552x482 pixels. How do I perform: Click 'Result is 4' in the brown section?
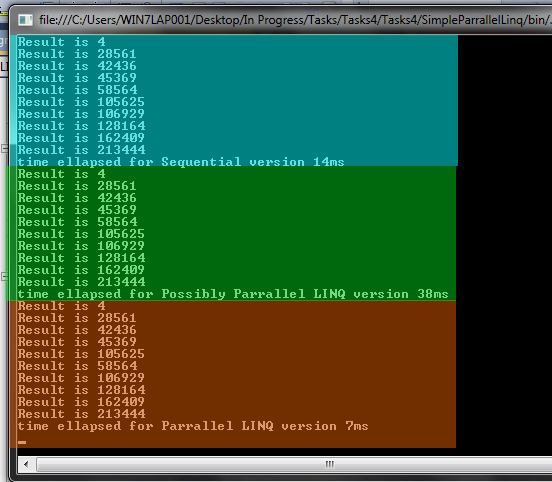click(62, 306)
